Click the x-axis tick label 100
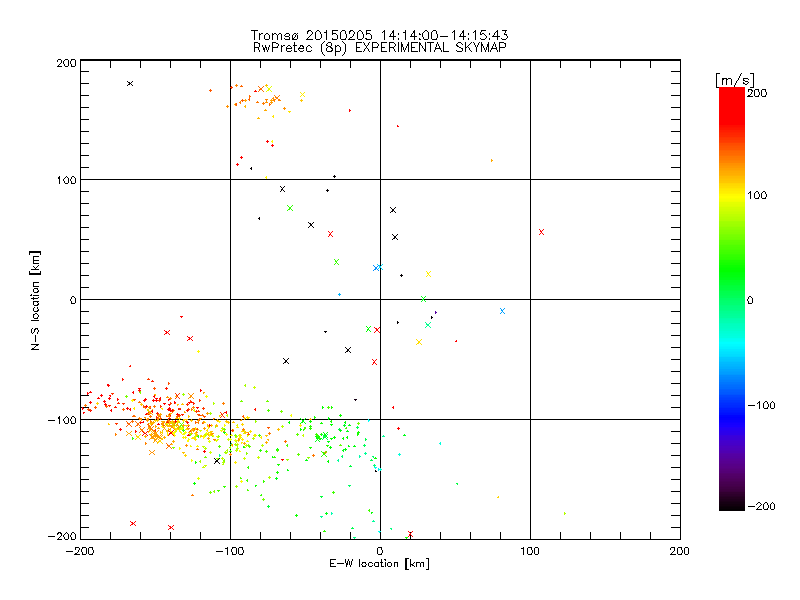 [x=530, y=551]
